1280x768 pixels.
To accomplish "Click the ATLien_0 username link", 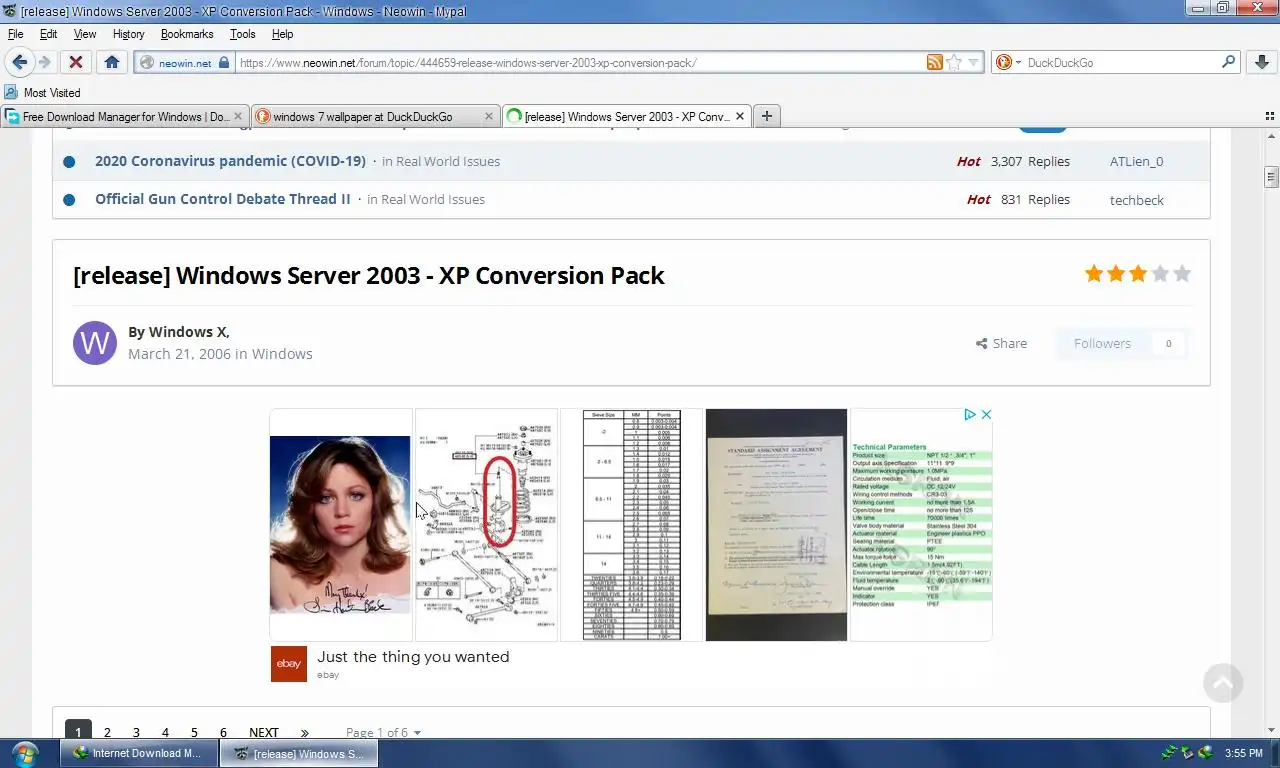I will pos(1136,161).
